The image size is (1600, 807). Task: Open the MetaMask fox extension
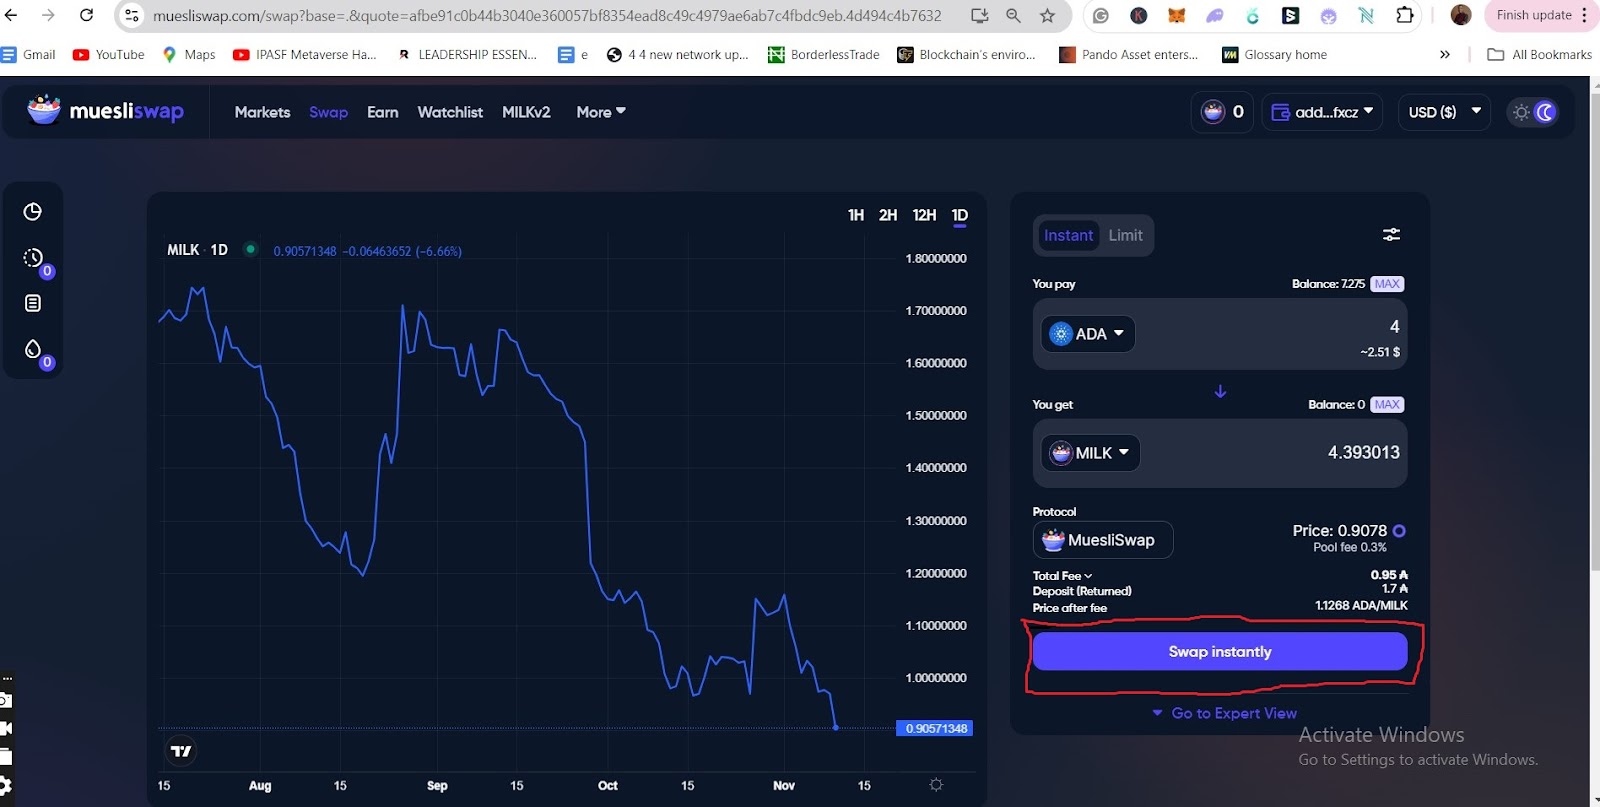[1176, 15]
